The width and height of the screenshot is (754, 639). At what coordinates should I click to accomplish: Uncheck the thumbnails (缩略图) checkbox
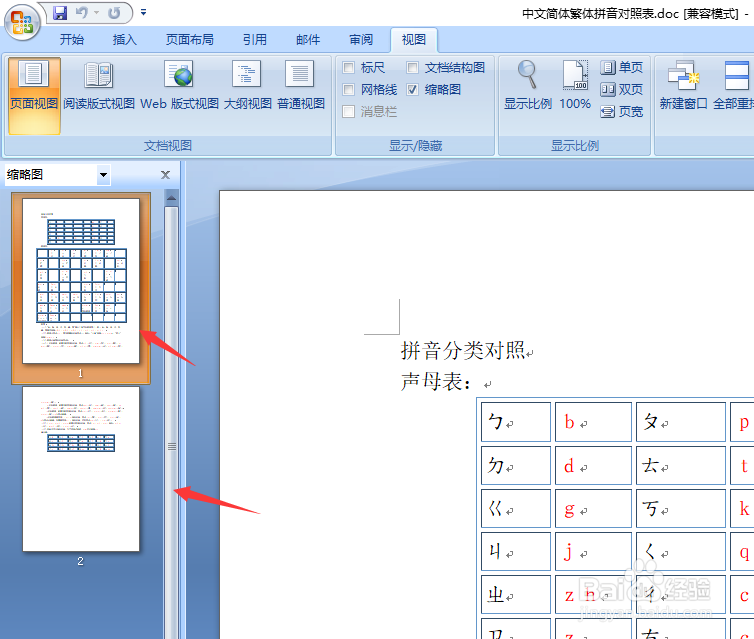pyautogui.click(x=412, y=89)
